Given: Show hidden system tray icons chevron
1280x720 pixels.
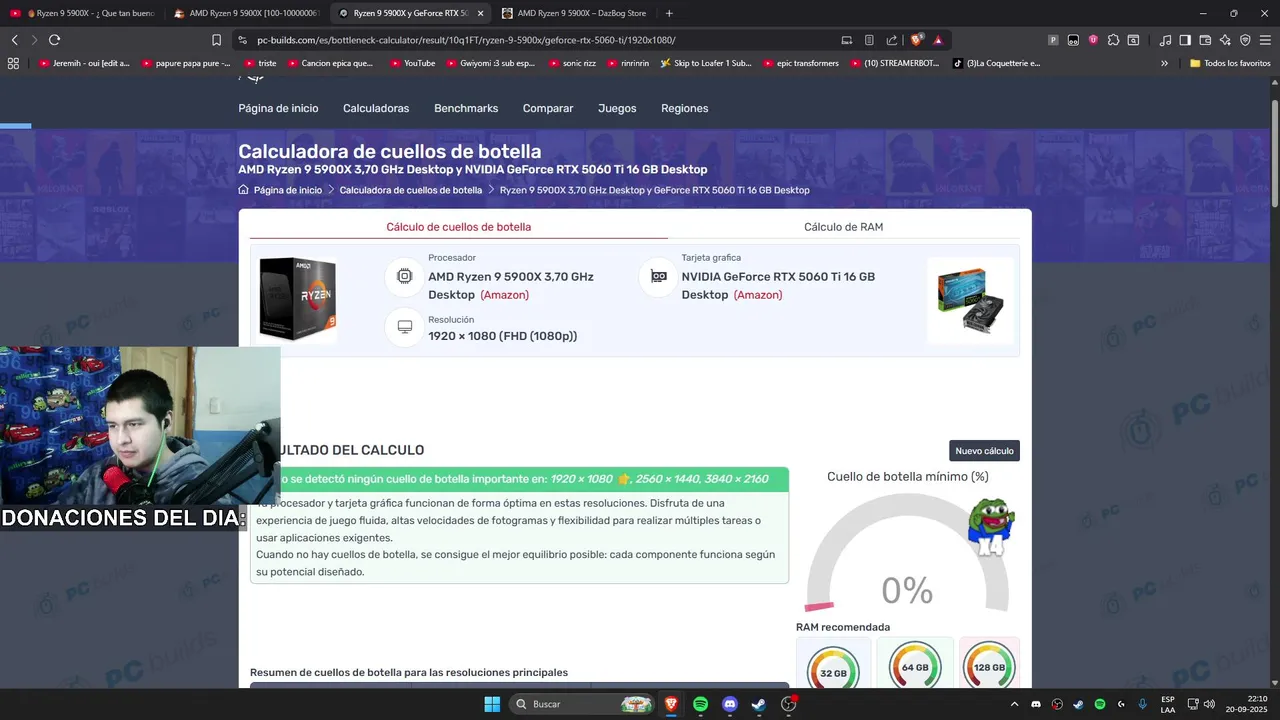Looking at the screenshot, I should point(1014,704).
